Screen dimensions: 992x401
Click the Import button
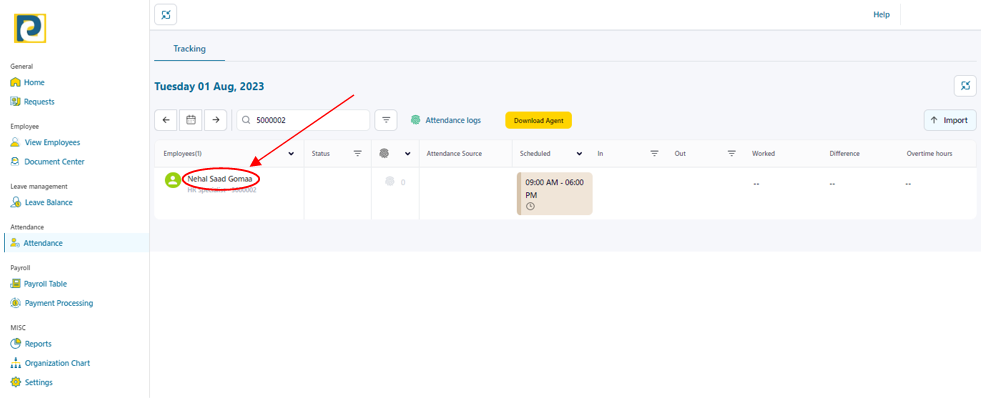[949, 120]
